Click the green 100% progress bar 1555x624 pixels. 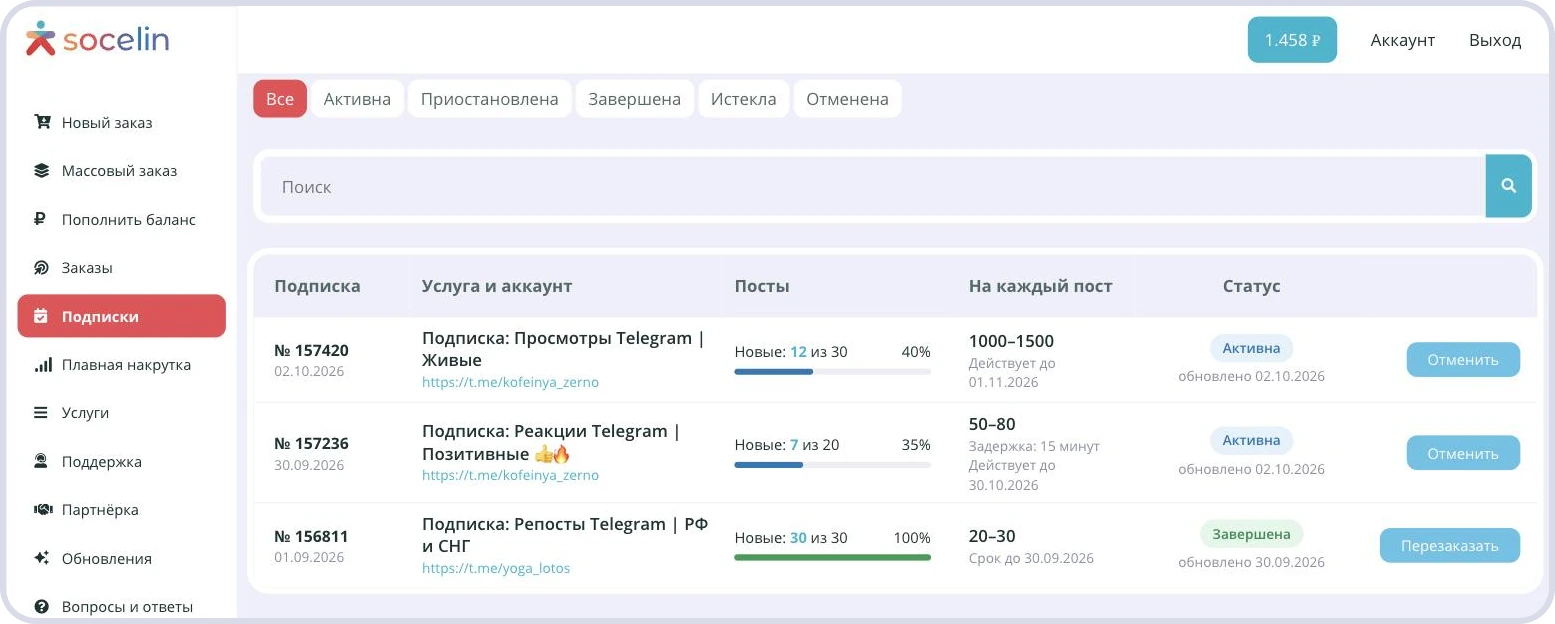tap(832, 557)
